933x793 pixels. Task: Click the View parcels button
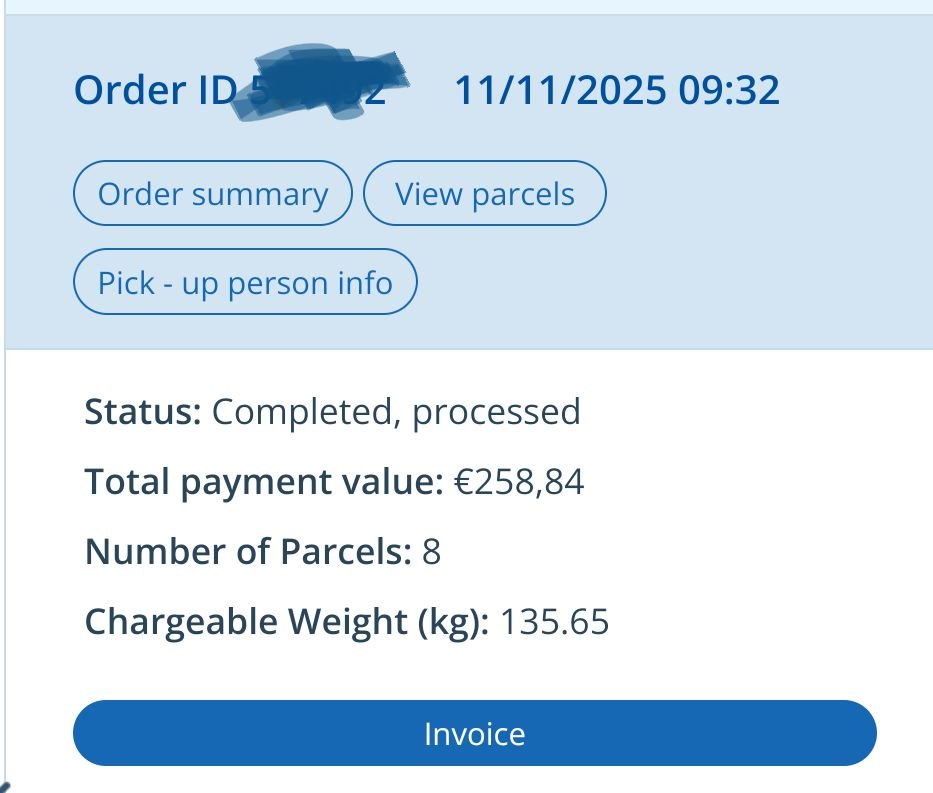484,194
